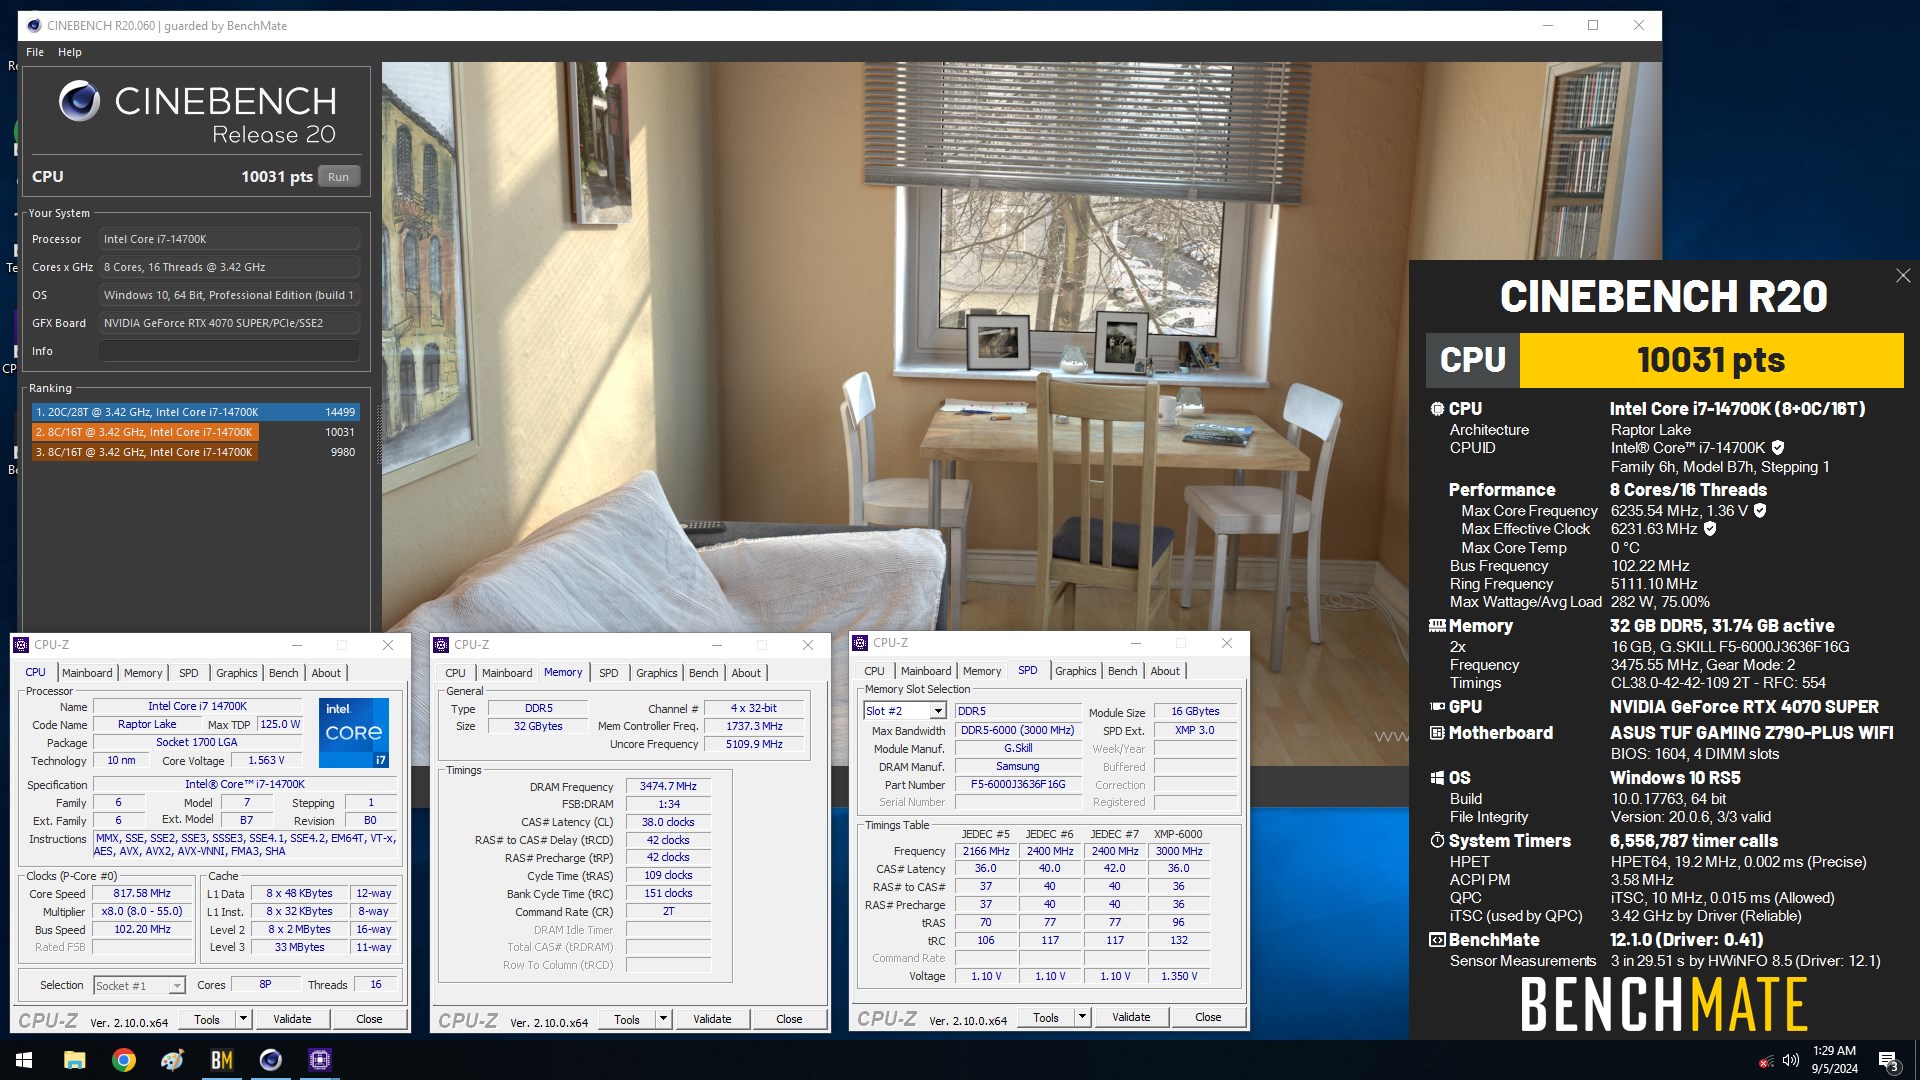This screenshot has width=1920, height=1080.
Task: Click the CPU section icon in BenchMate panel
Action: pos(1437,409)
